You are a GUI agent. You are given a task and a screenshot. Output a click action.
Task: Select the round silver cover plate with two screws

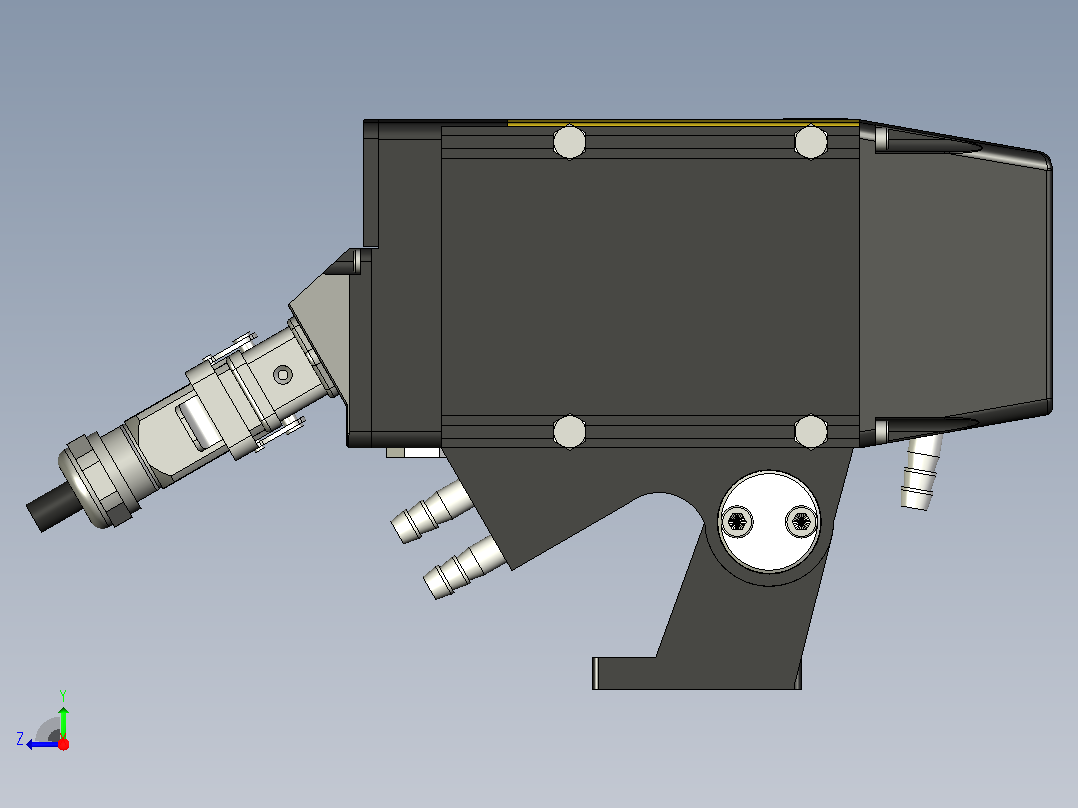tap(769, 521)
